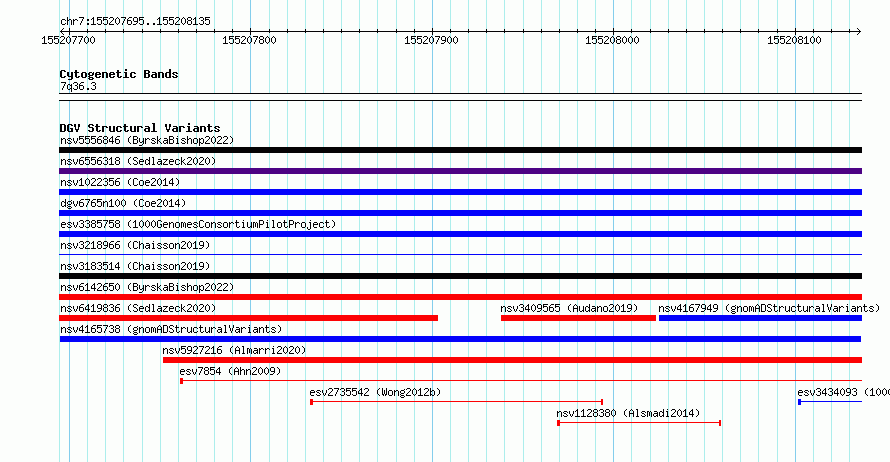This screenshot has height=462, width=890.
Task: Select the red bar under nsv6419836
Action: point(249,318)
